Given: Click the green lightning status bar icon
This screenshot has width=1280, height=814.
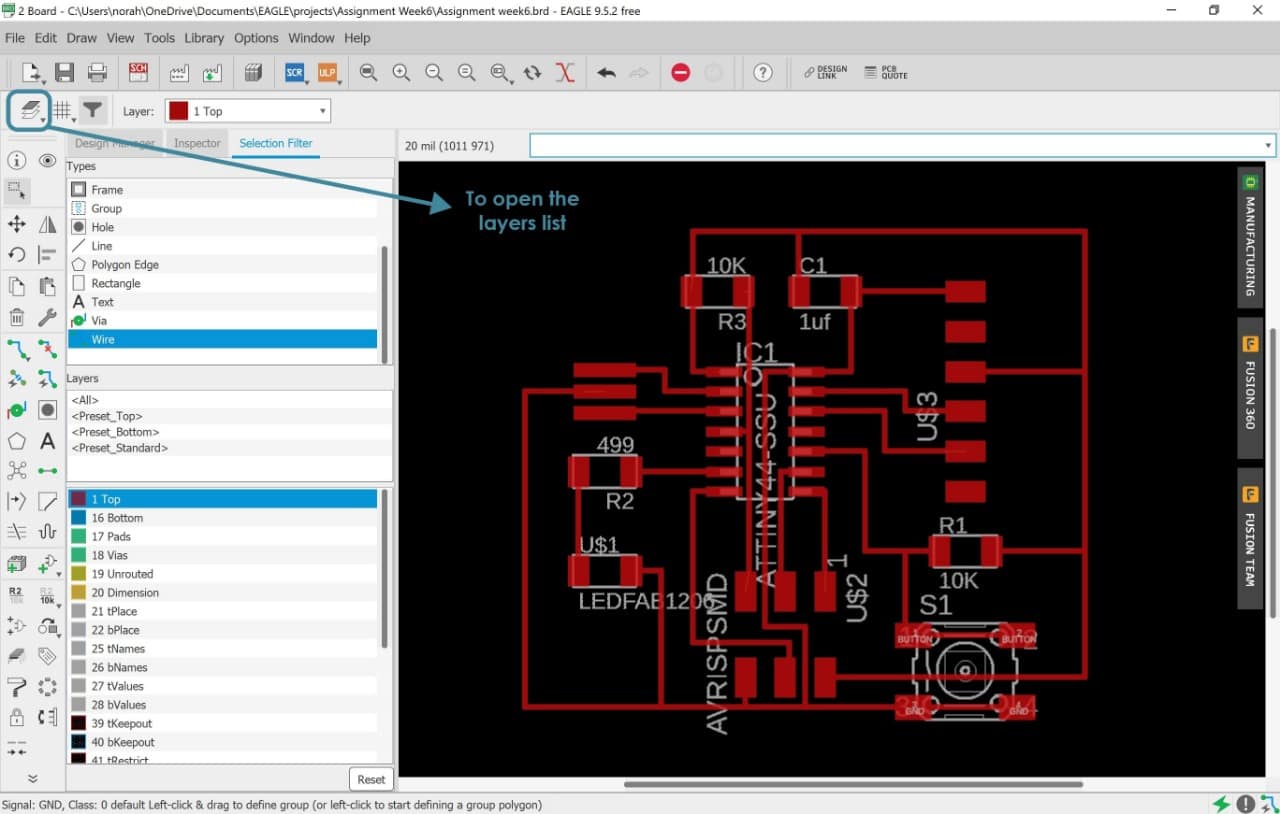Looking at the screenshot, I should [1221, 804].
